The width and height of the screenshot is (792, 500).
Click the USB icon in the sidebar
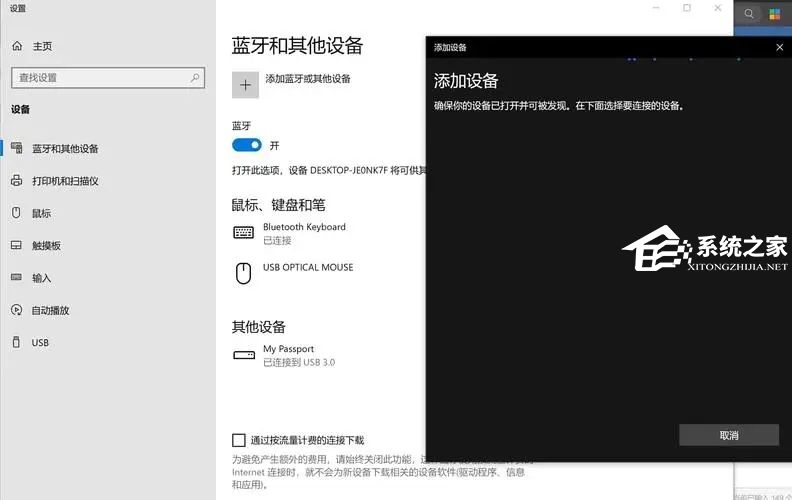point(16,342)
